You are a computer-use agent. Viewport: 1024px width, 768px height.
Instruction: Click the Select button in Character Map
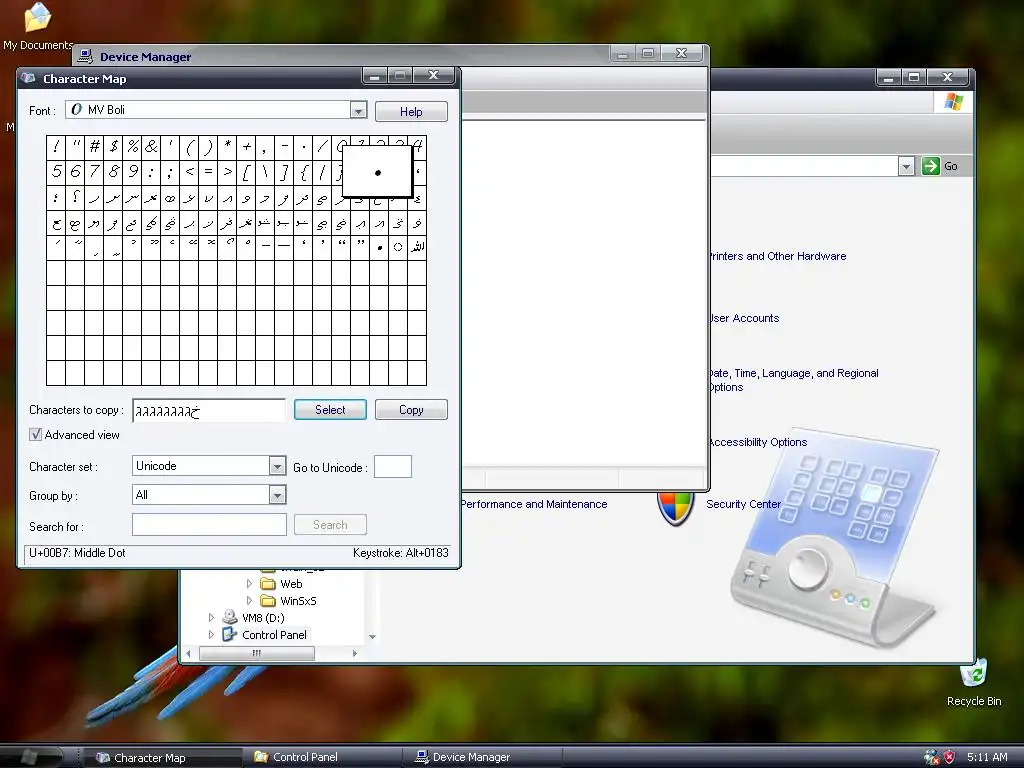[330, 409]
